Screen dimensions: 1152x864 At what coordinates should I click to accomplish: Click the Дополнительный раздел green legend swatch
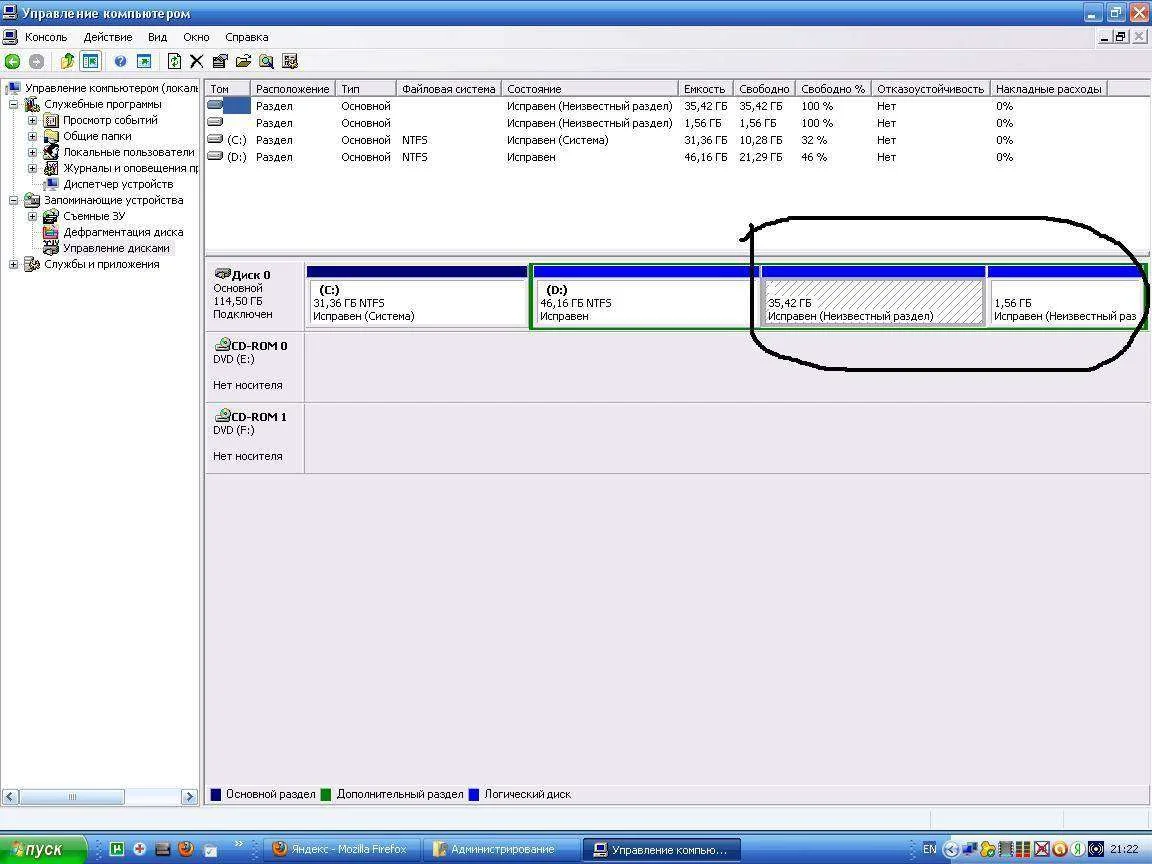click(326, 794)
